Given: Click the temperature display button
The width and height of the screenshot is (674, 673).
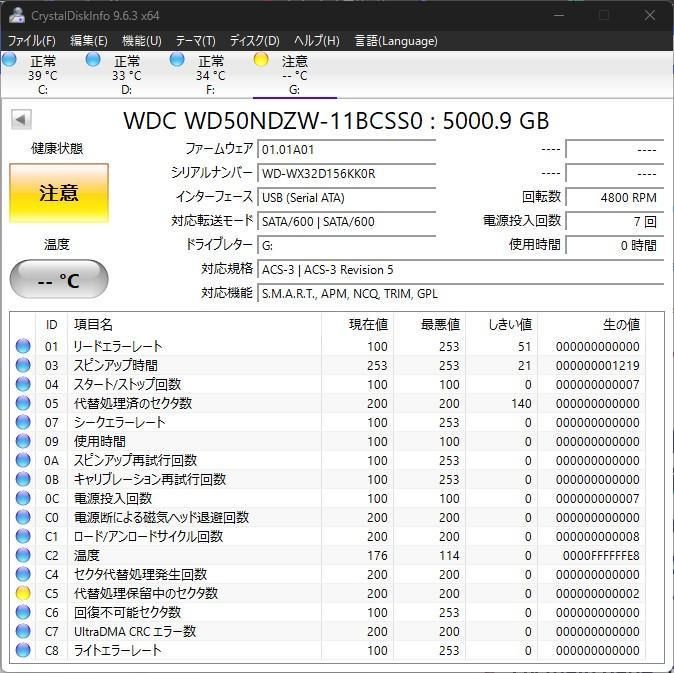Looking at the screenshot, I should point(59,281).
